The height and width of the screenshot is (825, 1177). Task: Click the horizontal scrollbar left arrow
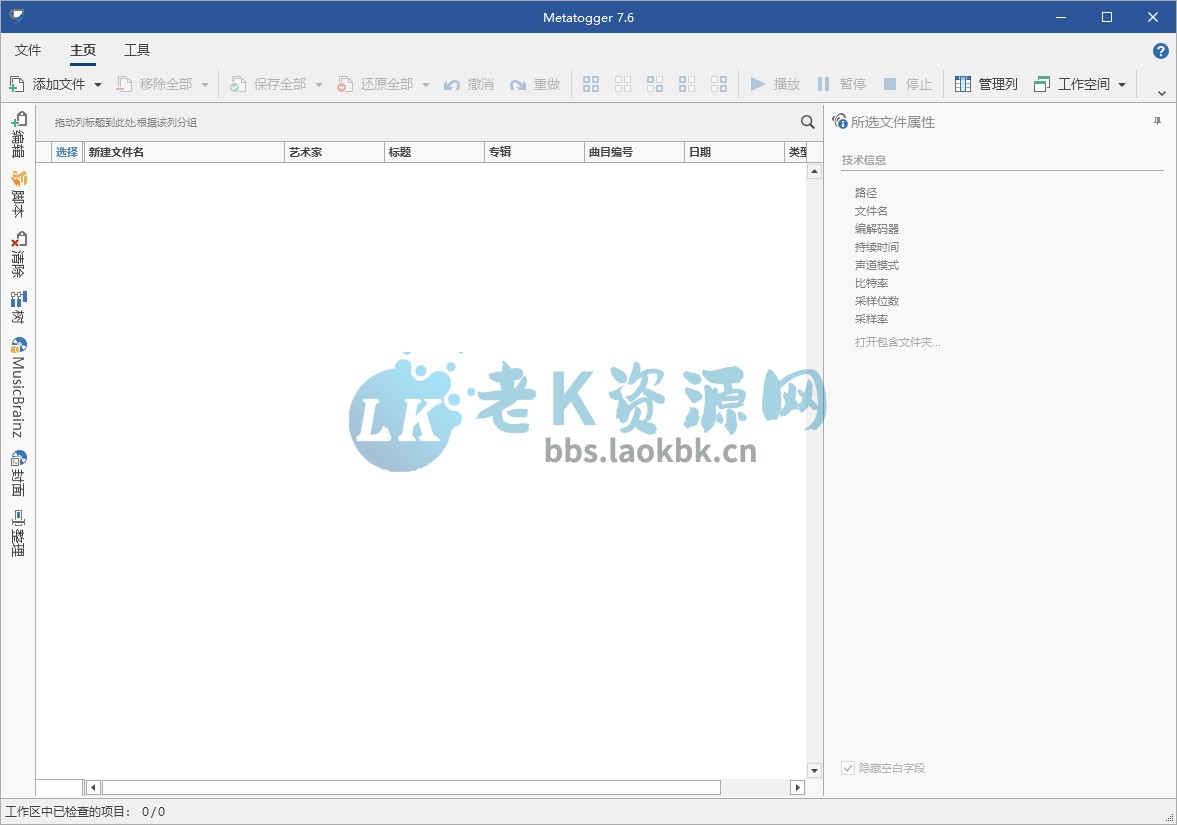(93, 787)
